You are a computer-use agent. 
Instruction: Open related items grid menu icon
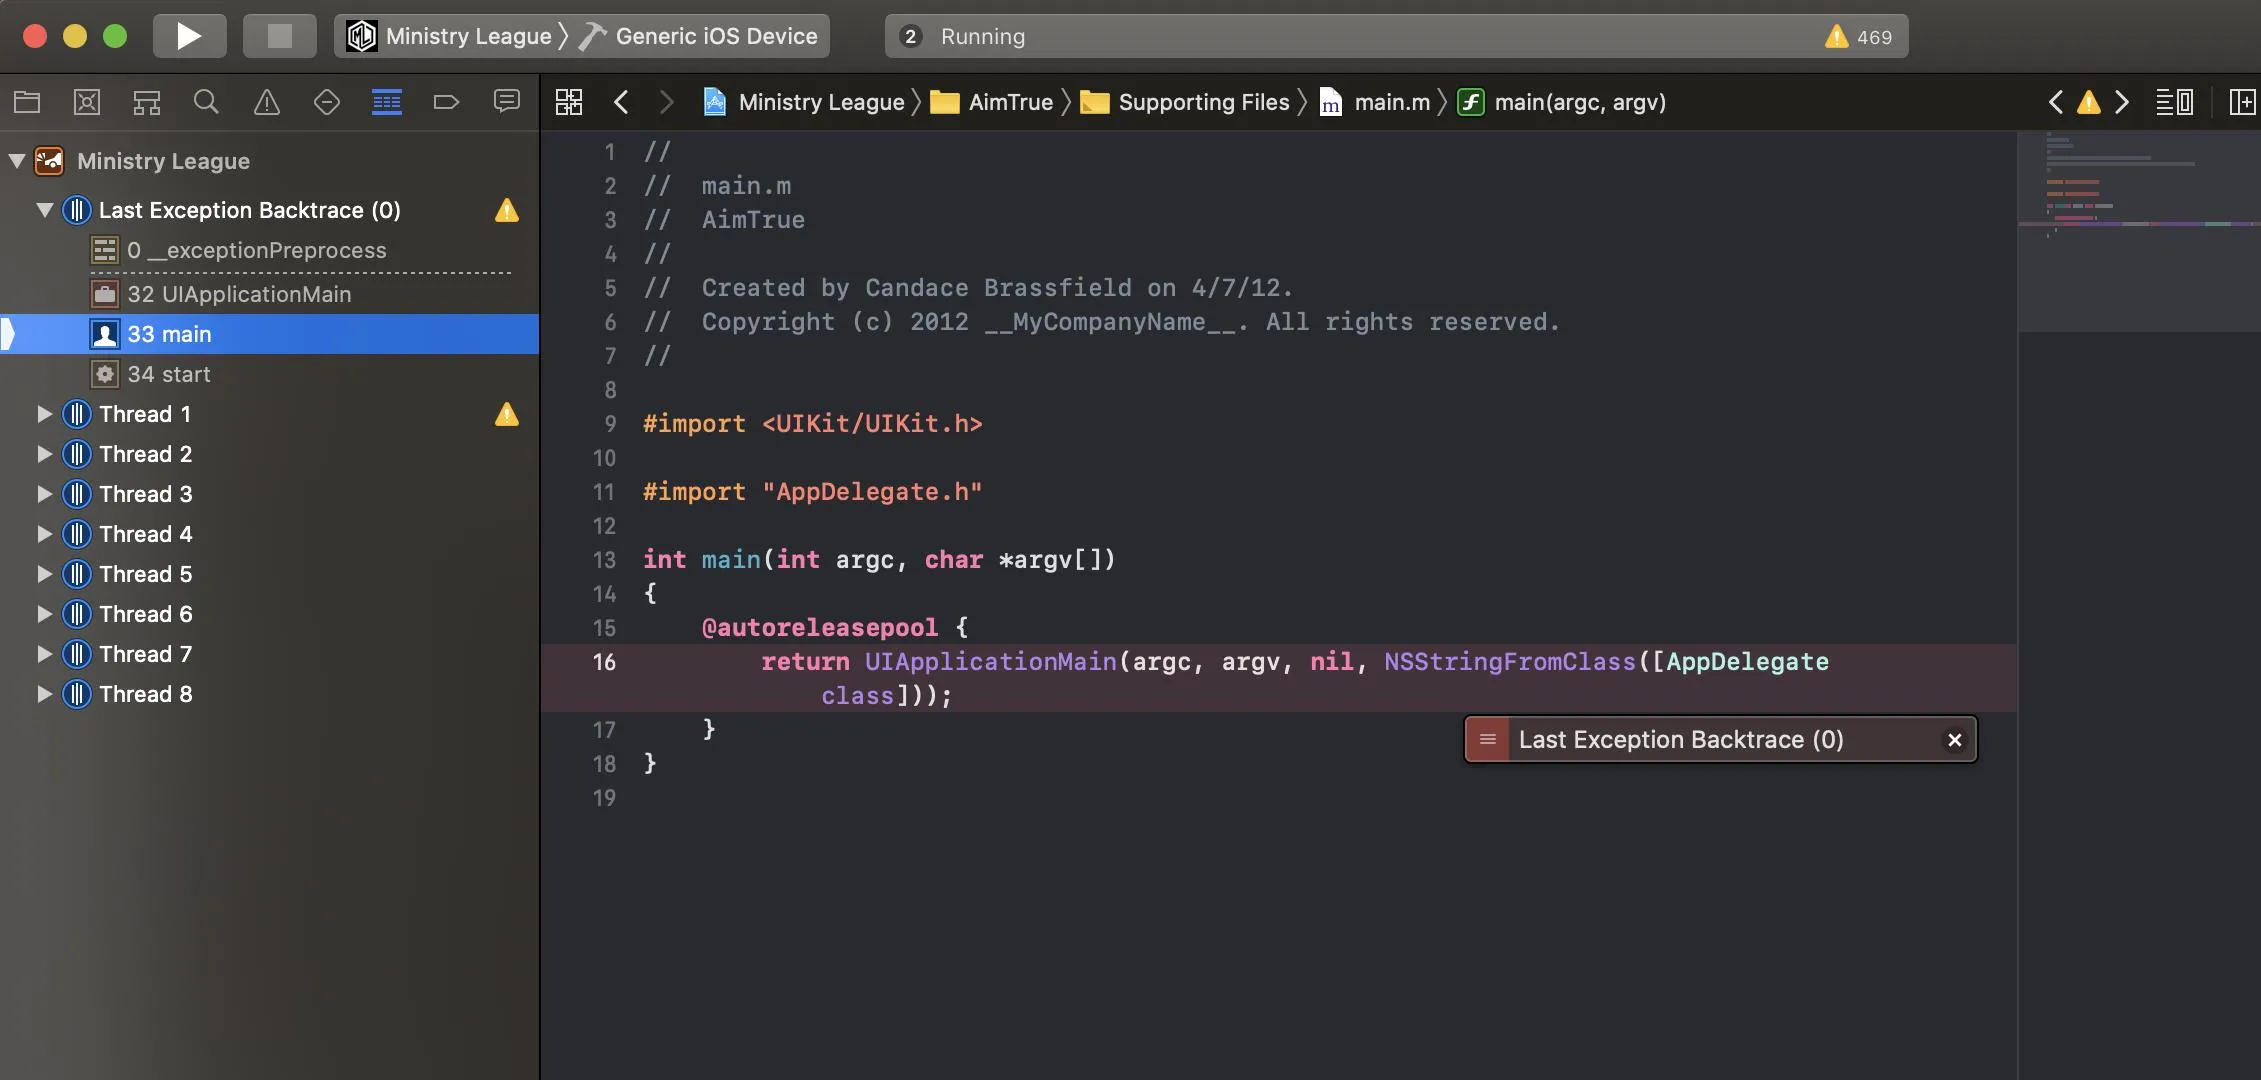coord(569,102)
